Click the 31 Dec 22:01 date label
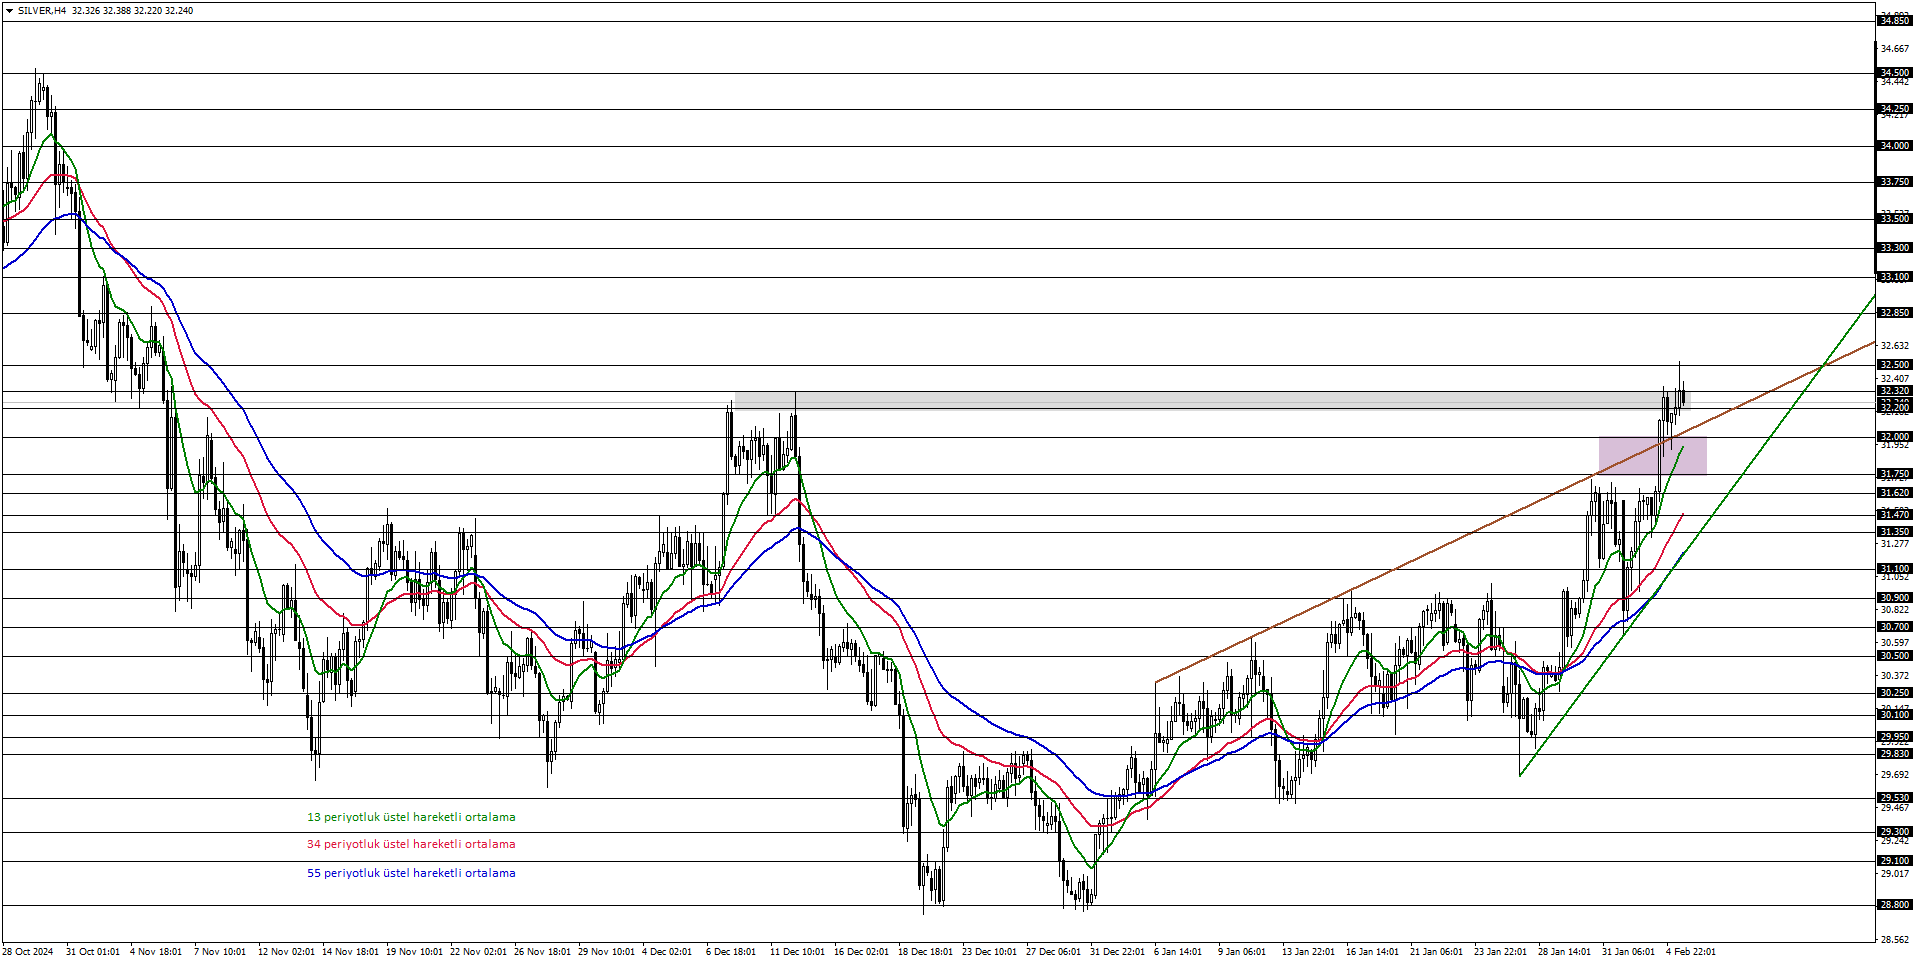 (x=1117, y=952)
